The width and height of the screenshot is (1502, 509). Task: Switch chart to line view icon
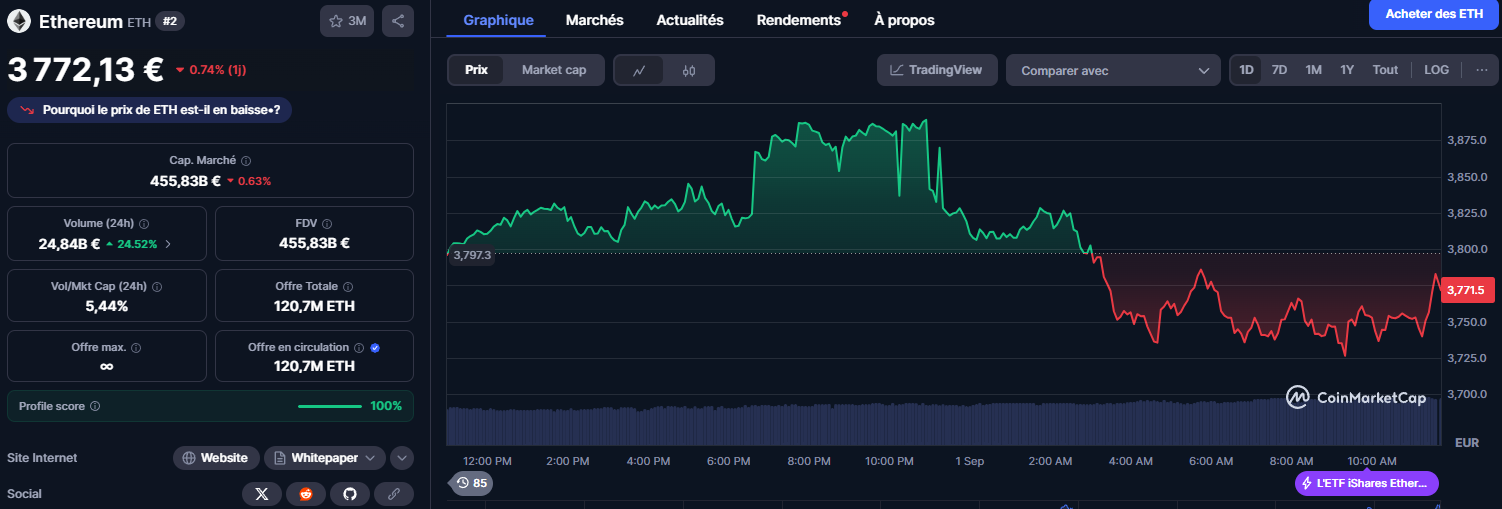(x=639, y=70)
